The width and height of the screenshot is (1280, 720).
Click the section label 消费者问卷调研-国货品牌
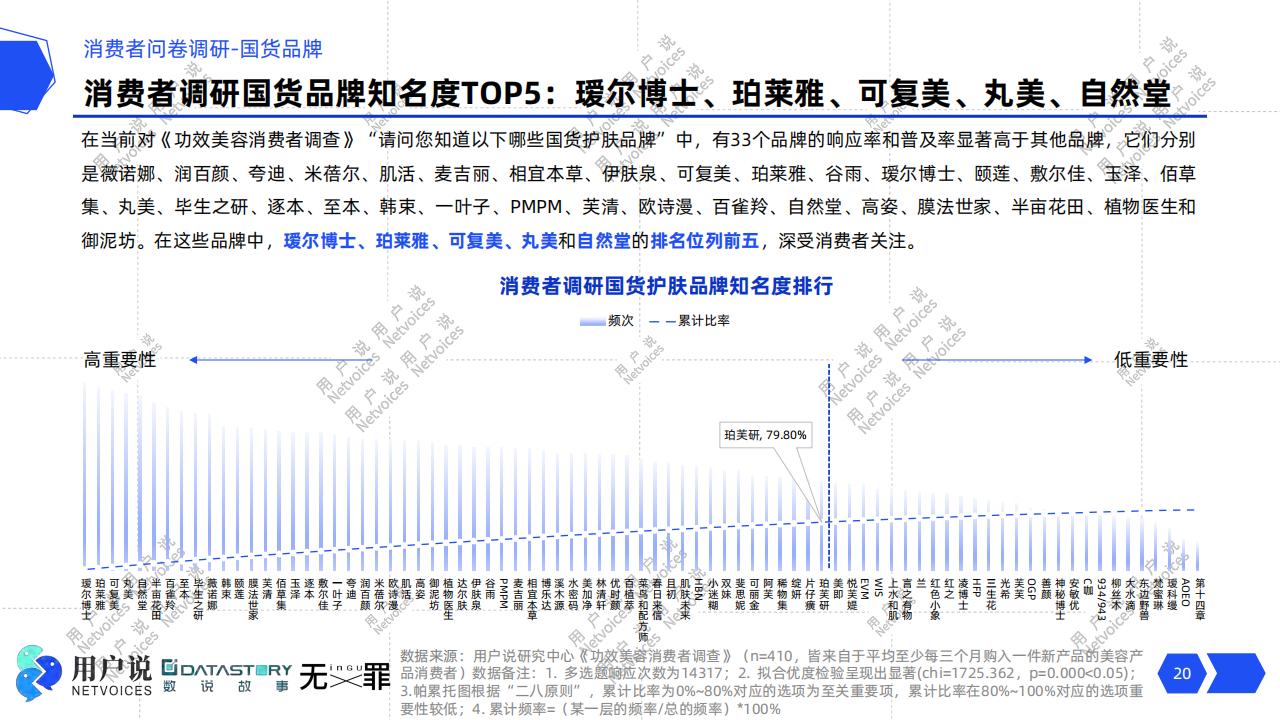203,49
